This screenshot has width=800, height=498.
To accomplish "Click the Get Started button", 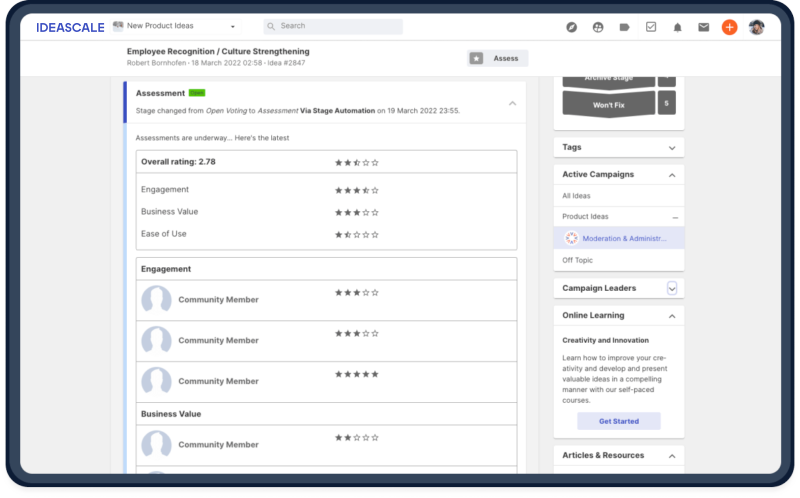I will [619, 421].
